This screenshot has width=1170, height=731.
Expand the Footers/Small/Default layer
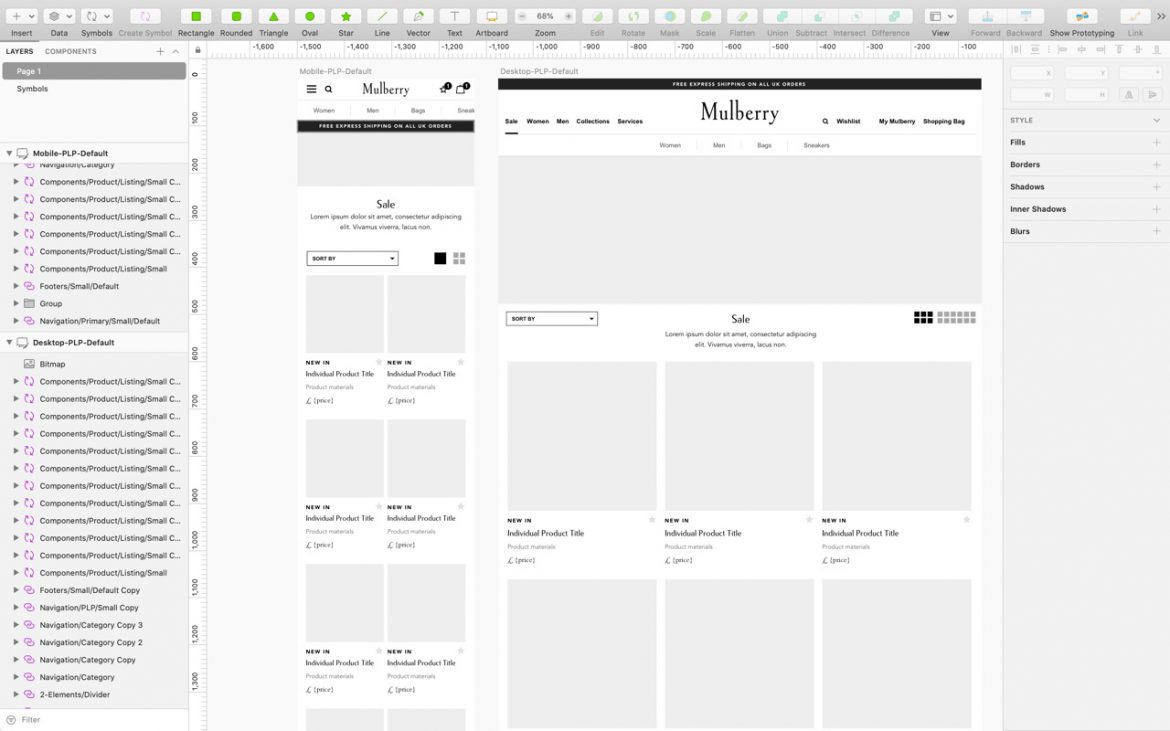16,286
